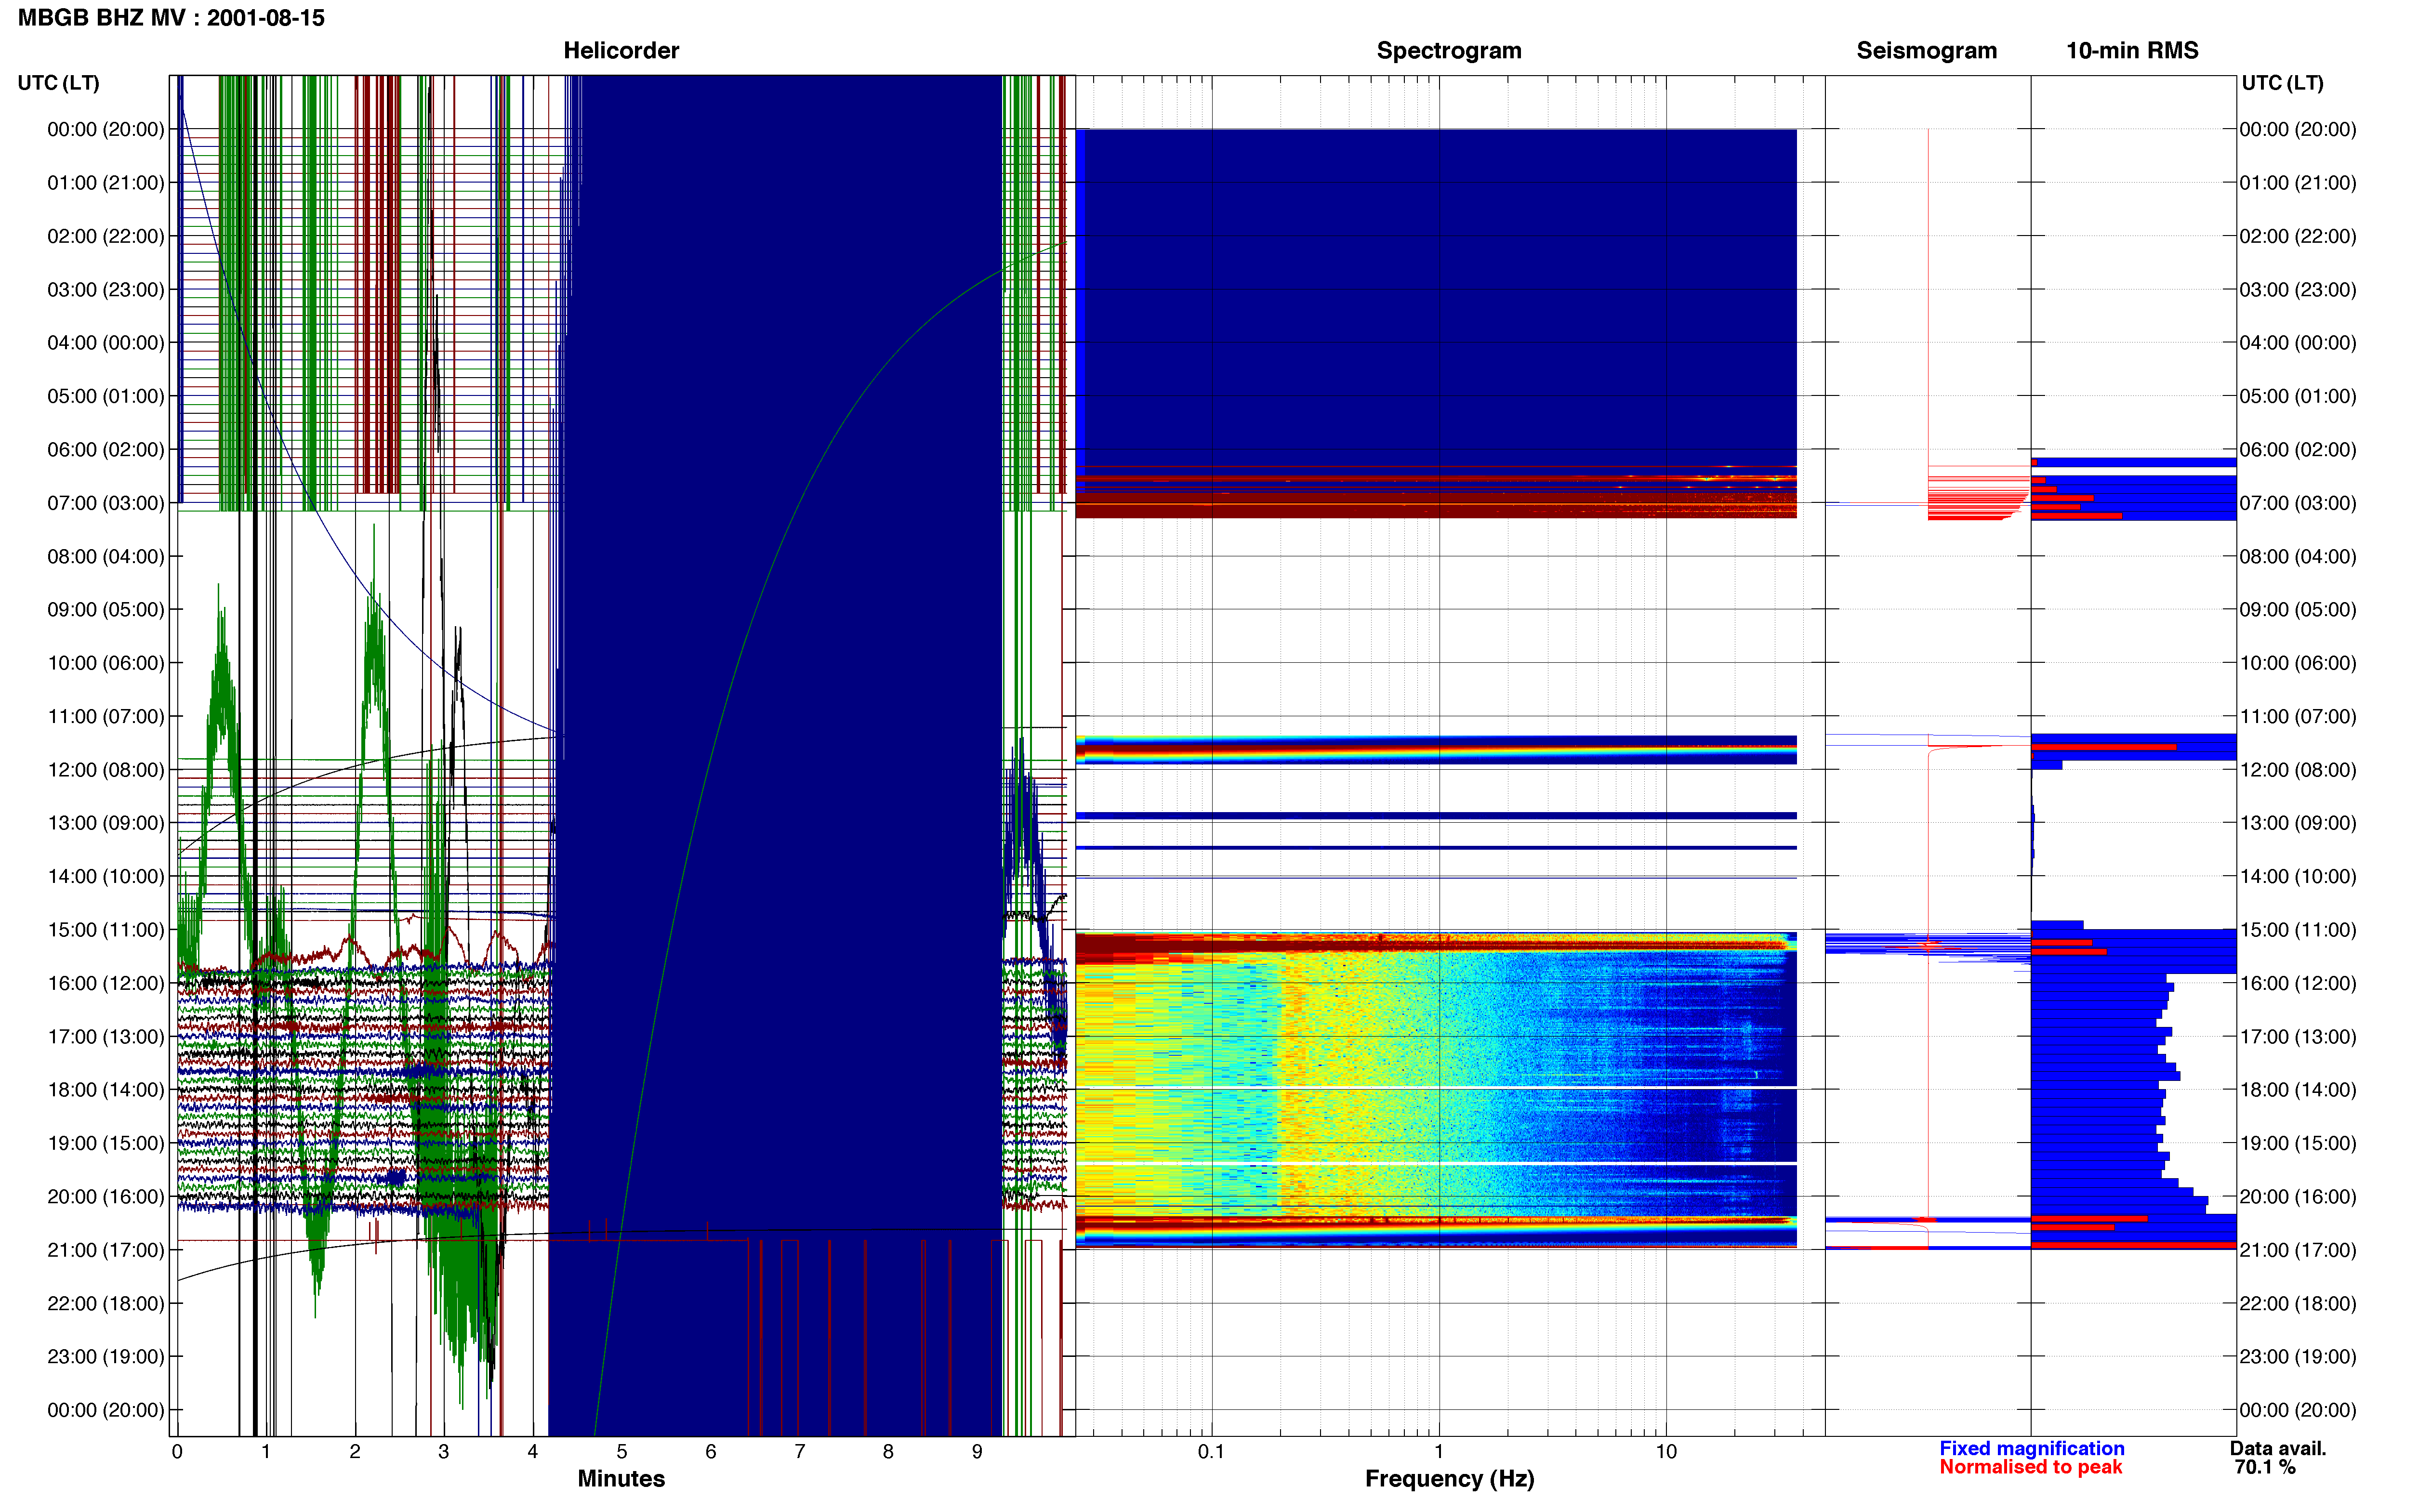Click right-axis time label 20:00 (16:00)

[x=2298, y=1197]
